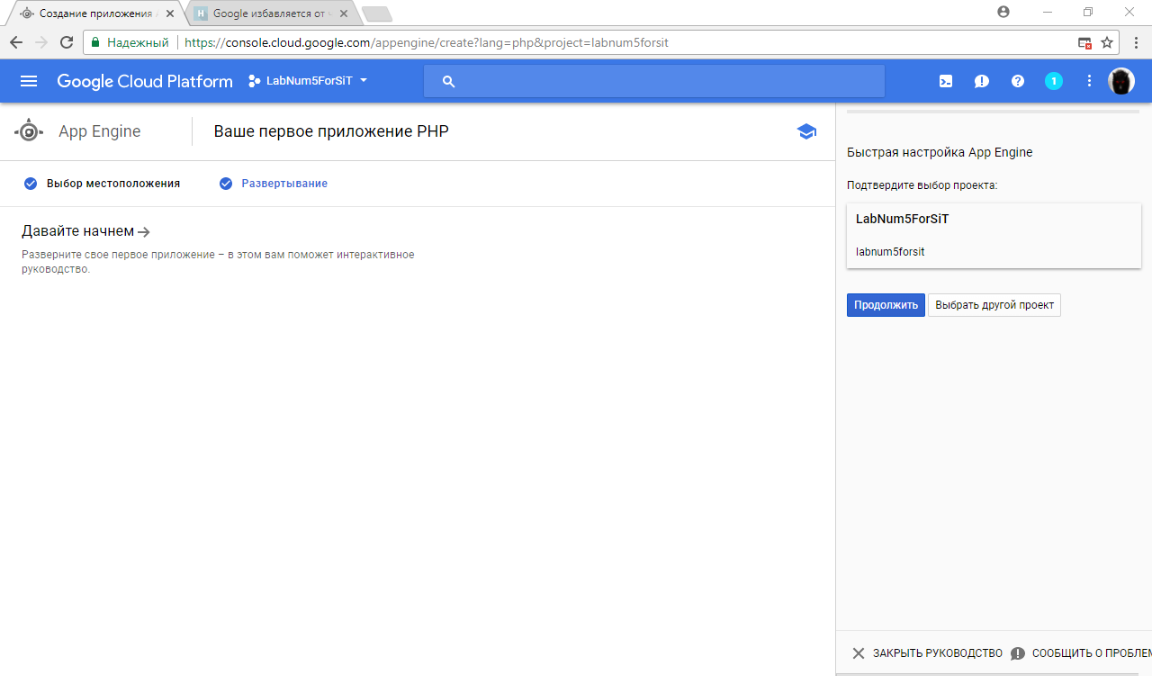Click the App Engine title text

pyautogui.click(x=100, y=132)
